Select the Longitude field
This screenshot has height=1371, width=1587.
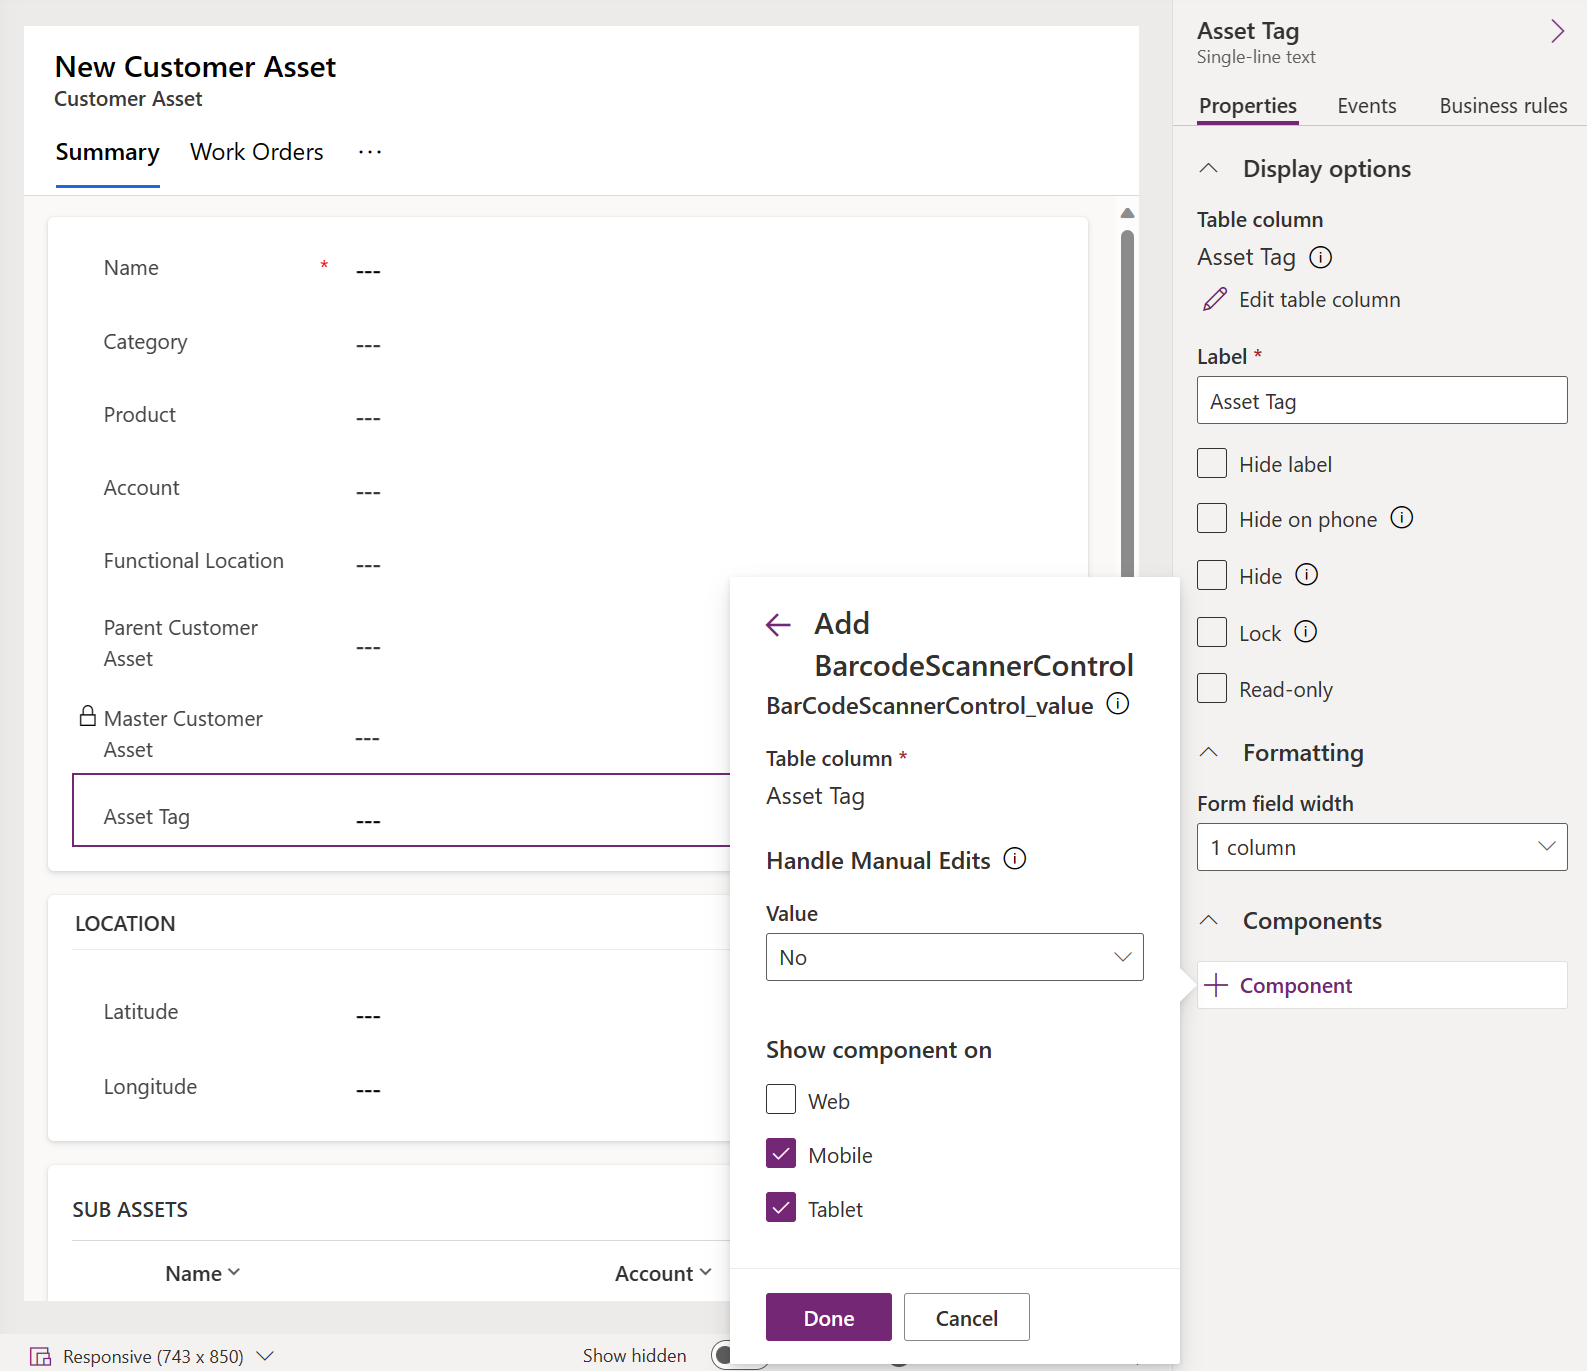(402, 1087)
